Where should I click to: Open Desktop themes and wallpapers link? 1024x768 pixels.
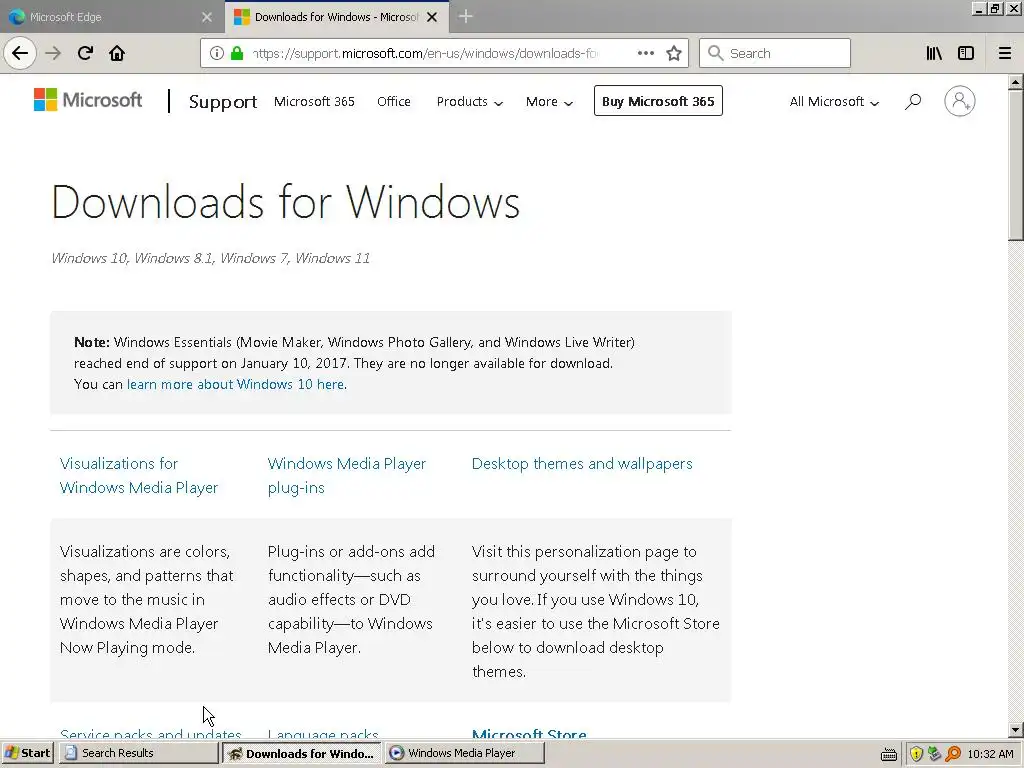582,464
